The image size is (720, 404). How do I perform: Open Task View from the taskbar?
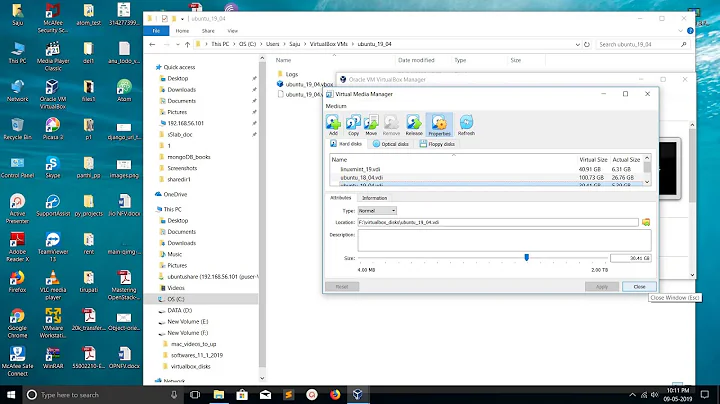195,395
